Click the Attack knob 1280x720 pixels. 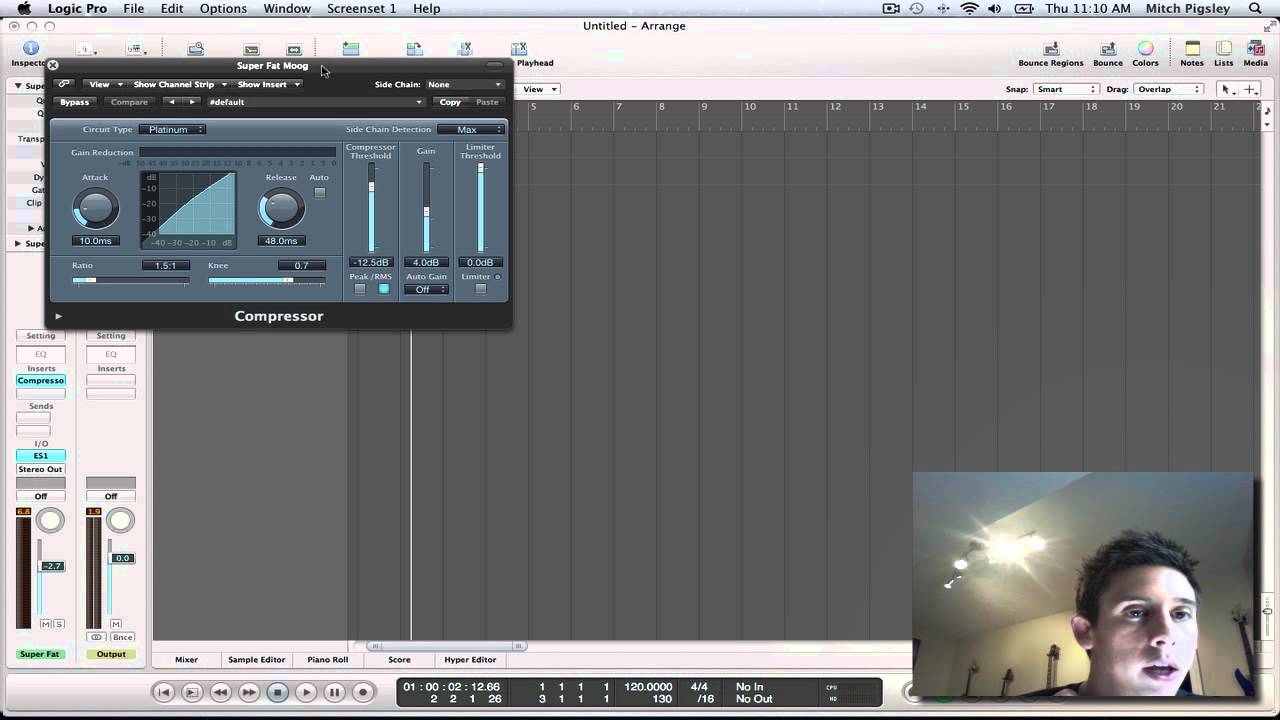[x=96, y=209]
